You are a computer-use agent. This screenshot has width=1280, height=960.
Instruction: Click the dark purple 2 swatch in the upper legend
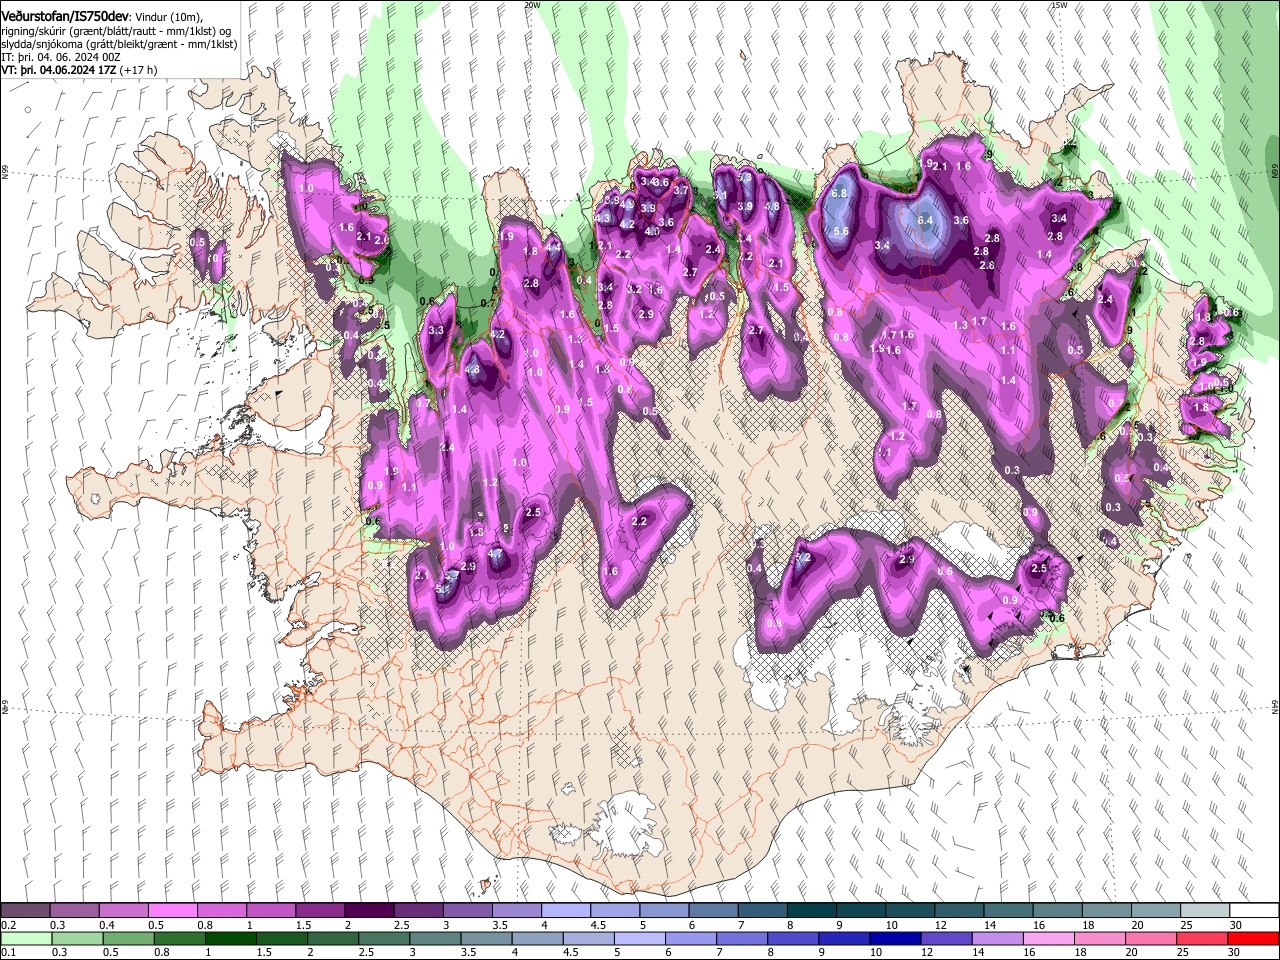369,911
